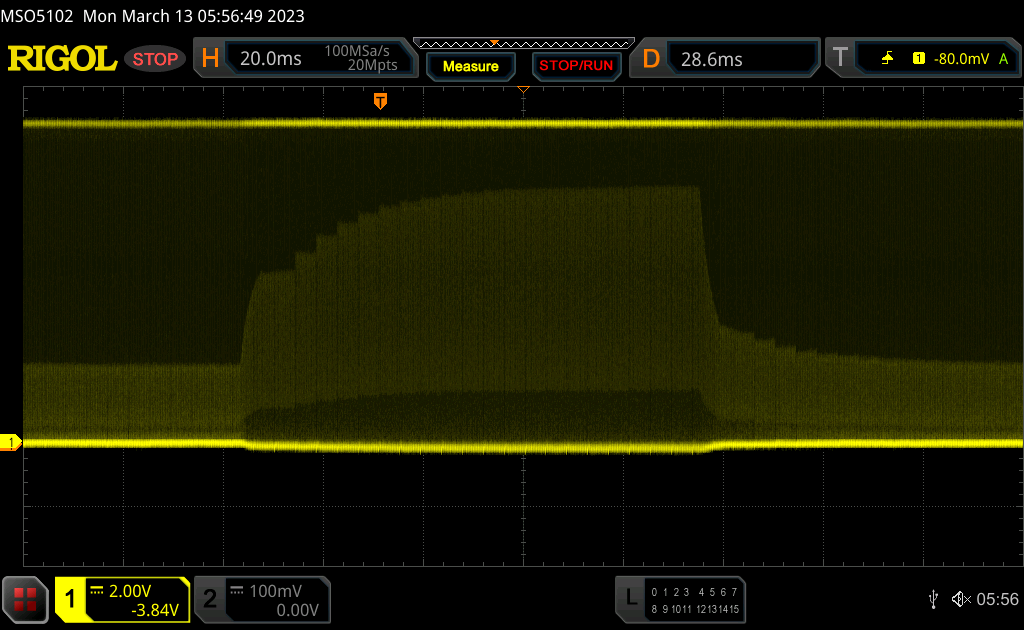Image resolution: width=1024 pixels, height=630 pixels.
Task: Toggle channel 1 via its yellow label
Action: pos(70,599)
